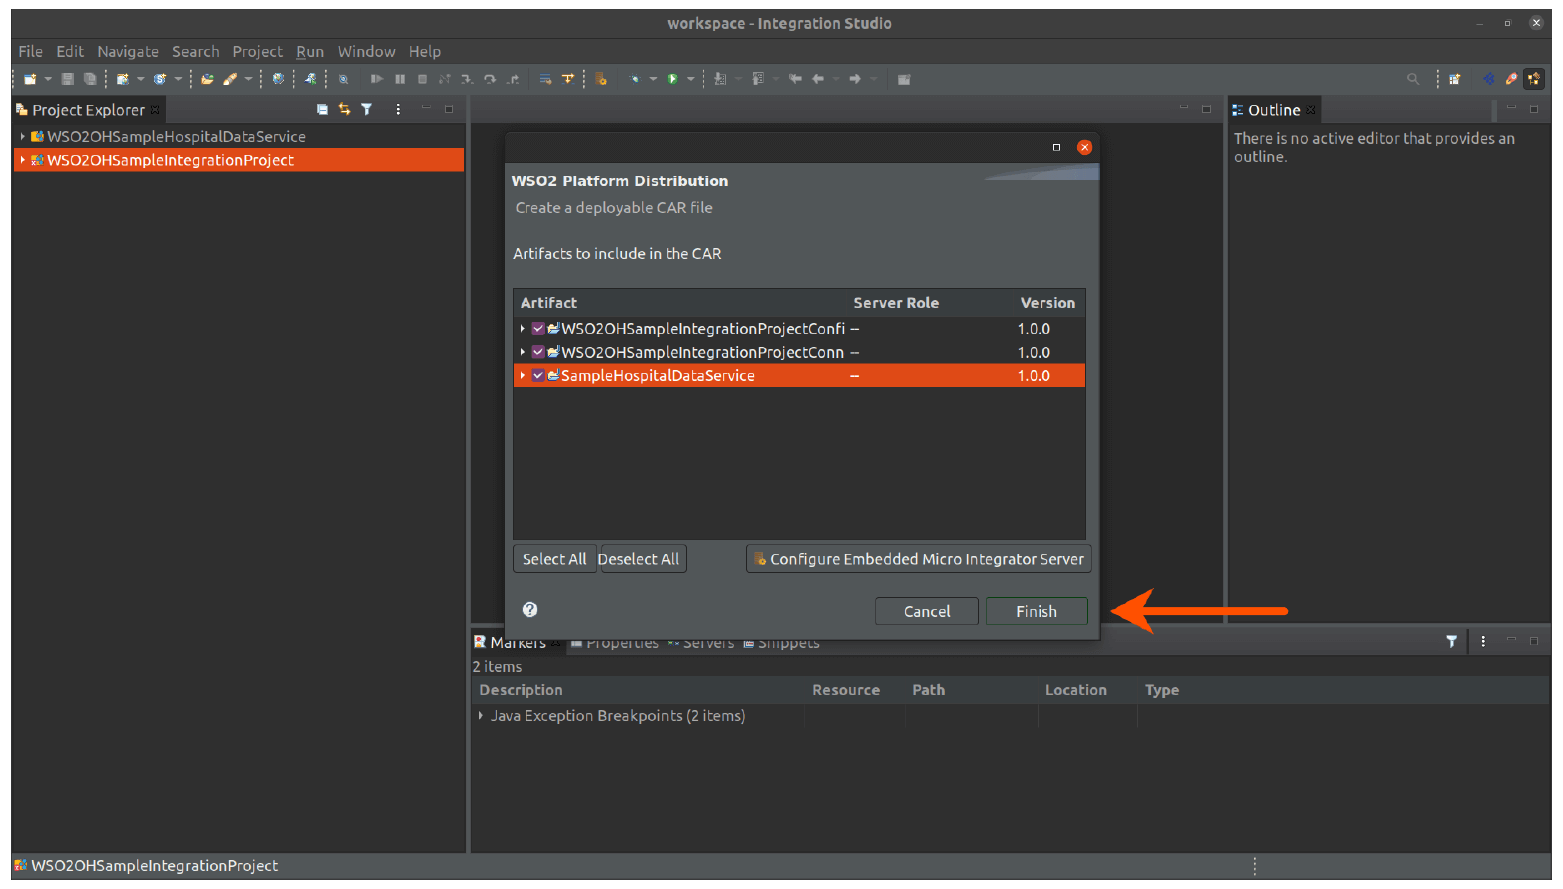The image size is (1563, 889).
Task: Click the Version column header in dialog
Action: 1047,302
